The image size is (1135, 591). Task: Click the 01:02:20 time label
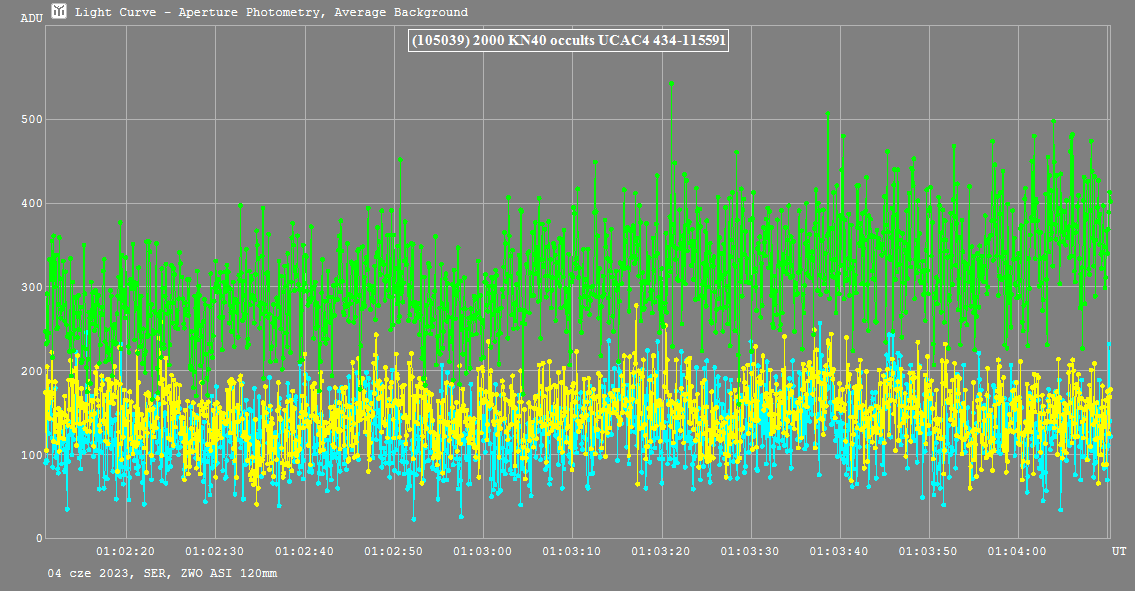(x=126, y=551)
